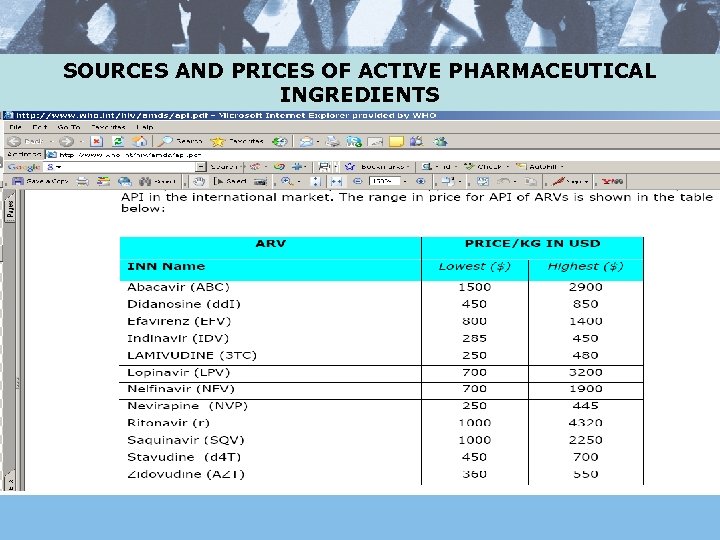
Task: Click Fit Width arrows icon
Action: [337, 181]
